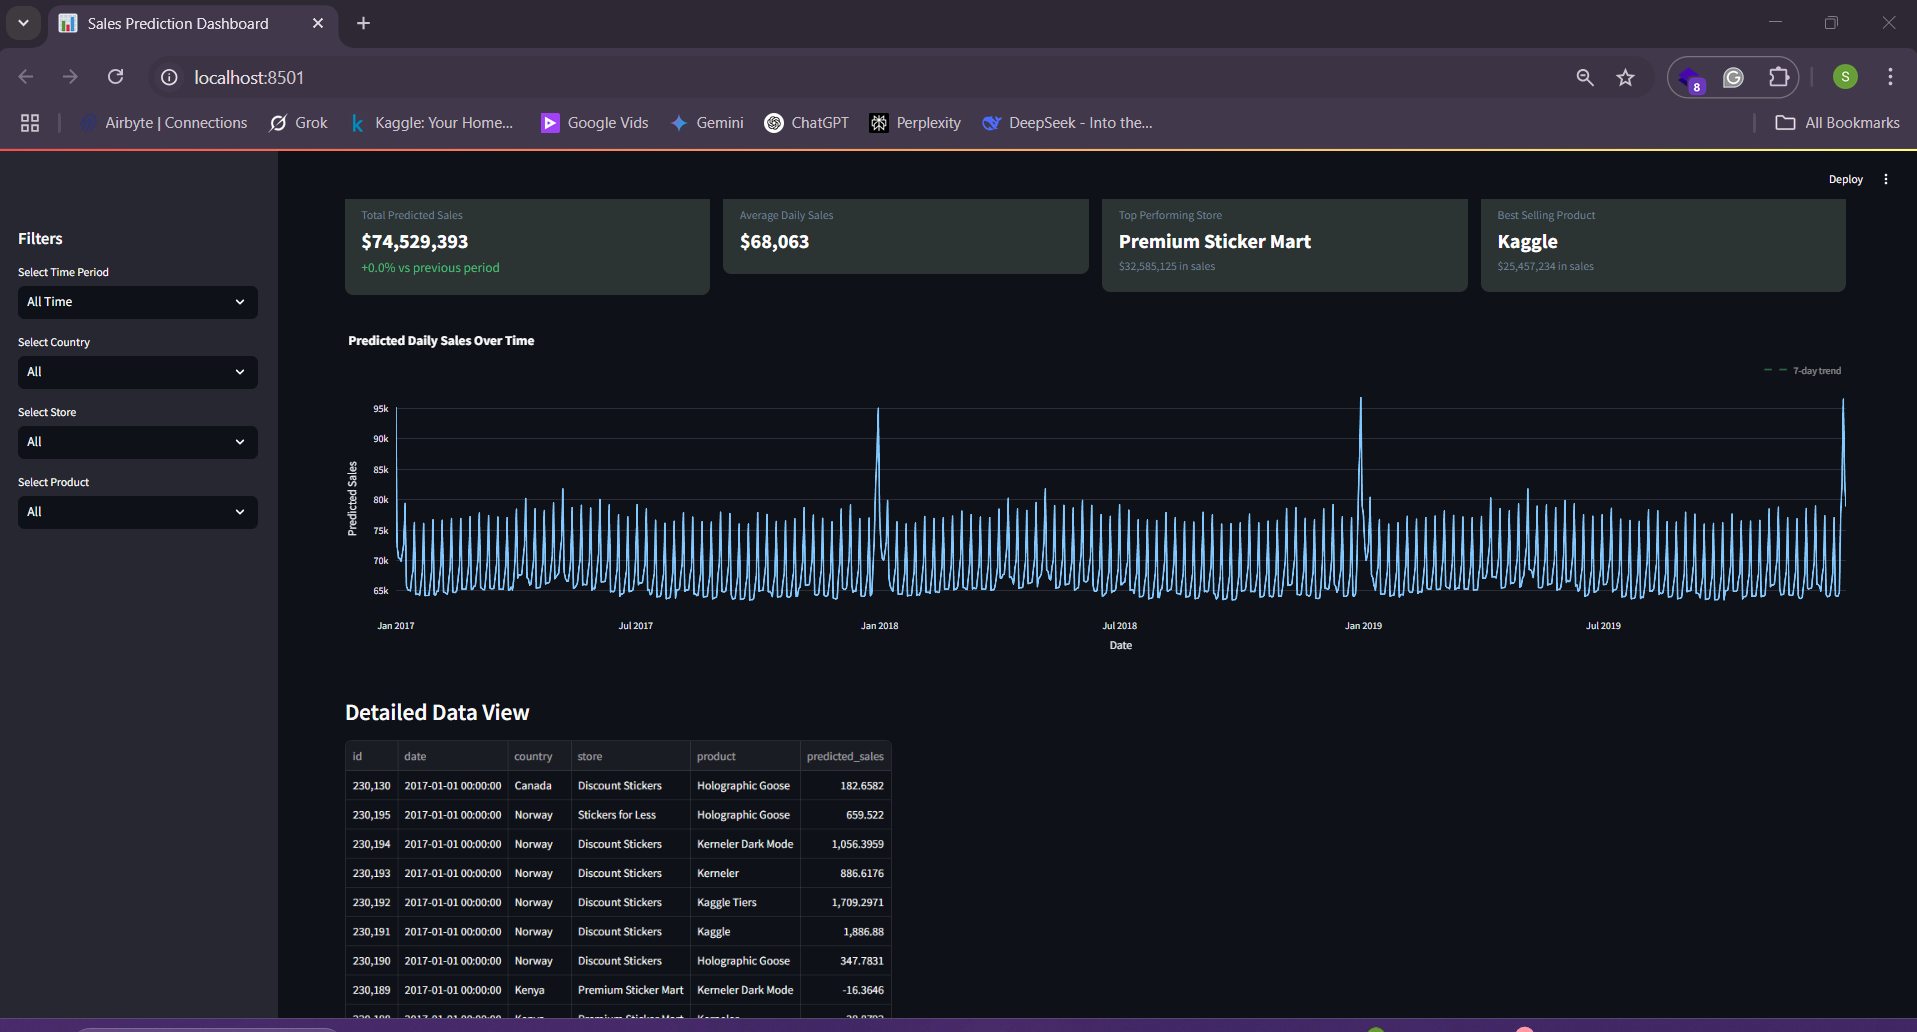Select the Kerneler product cell in row 230,193

click(x=745, y=873)
